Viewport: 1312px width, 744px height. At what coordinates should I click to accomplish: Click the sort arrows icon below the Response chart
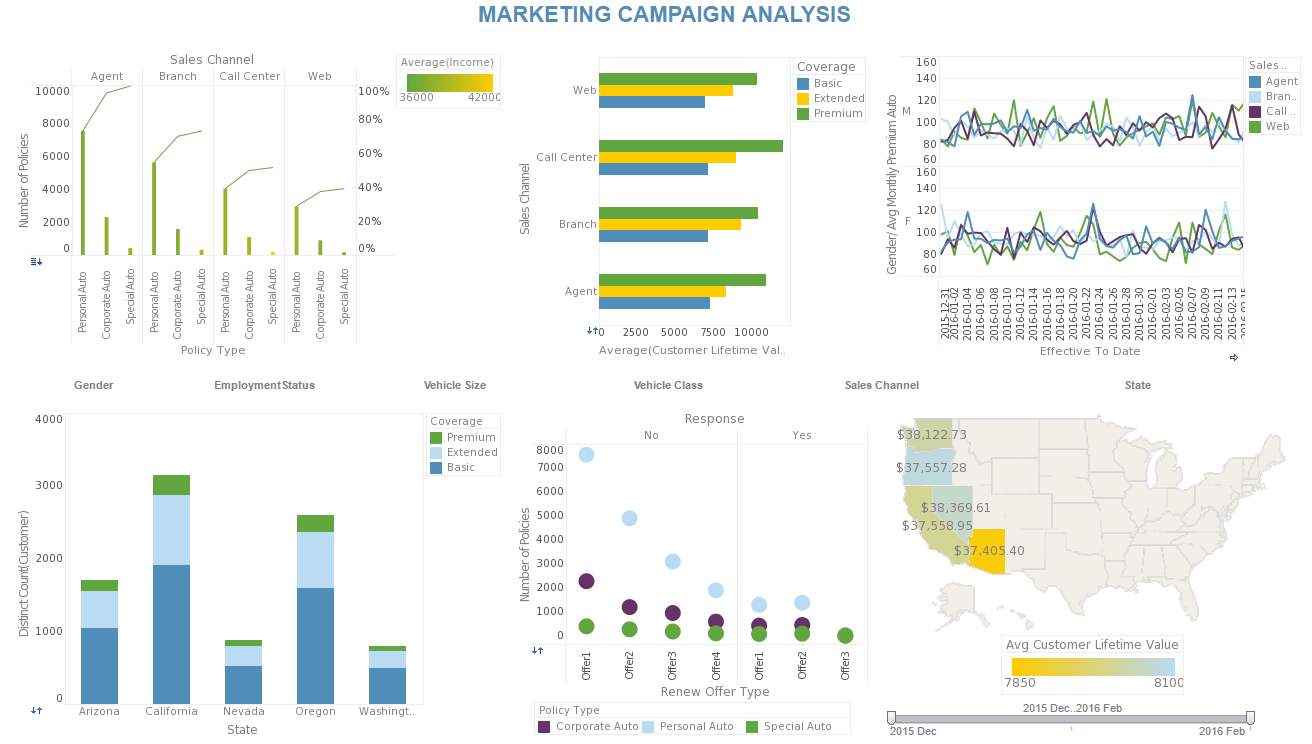tap(537, 650)
